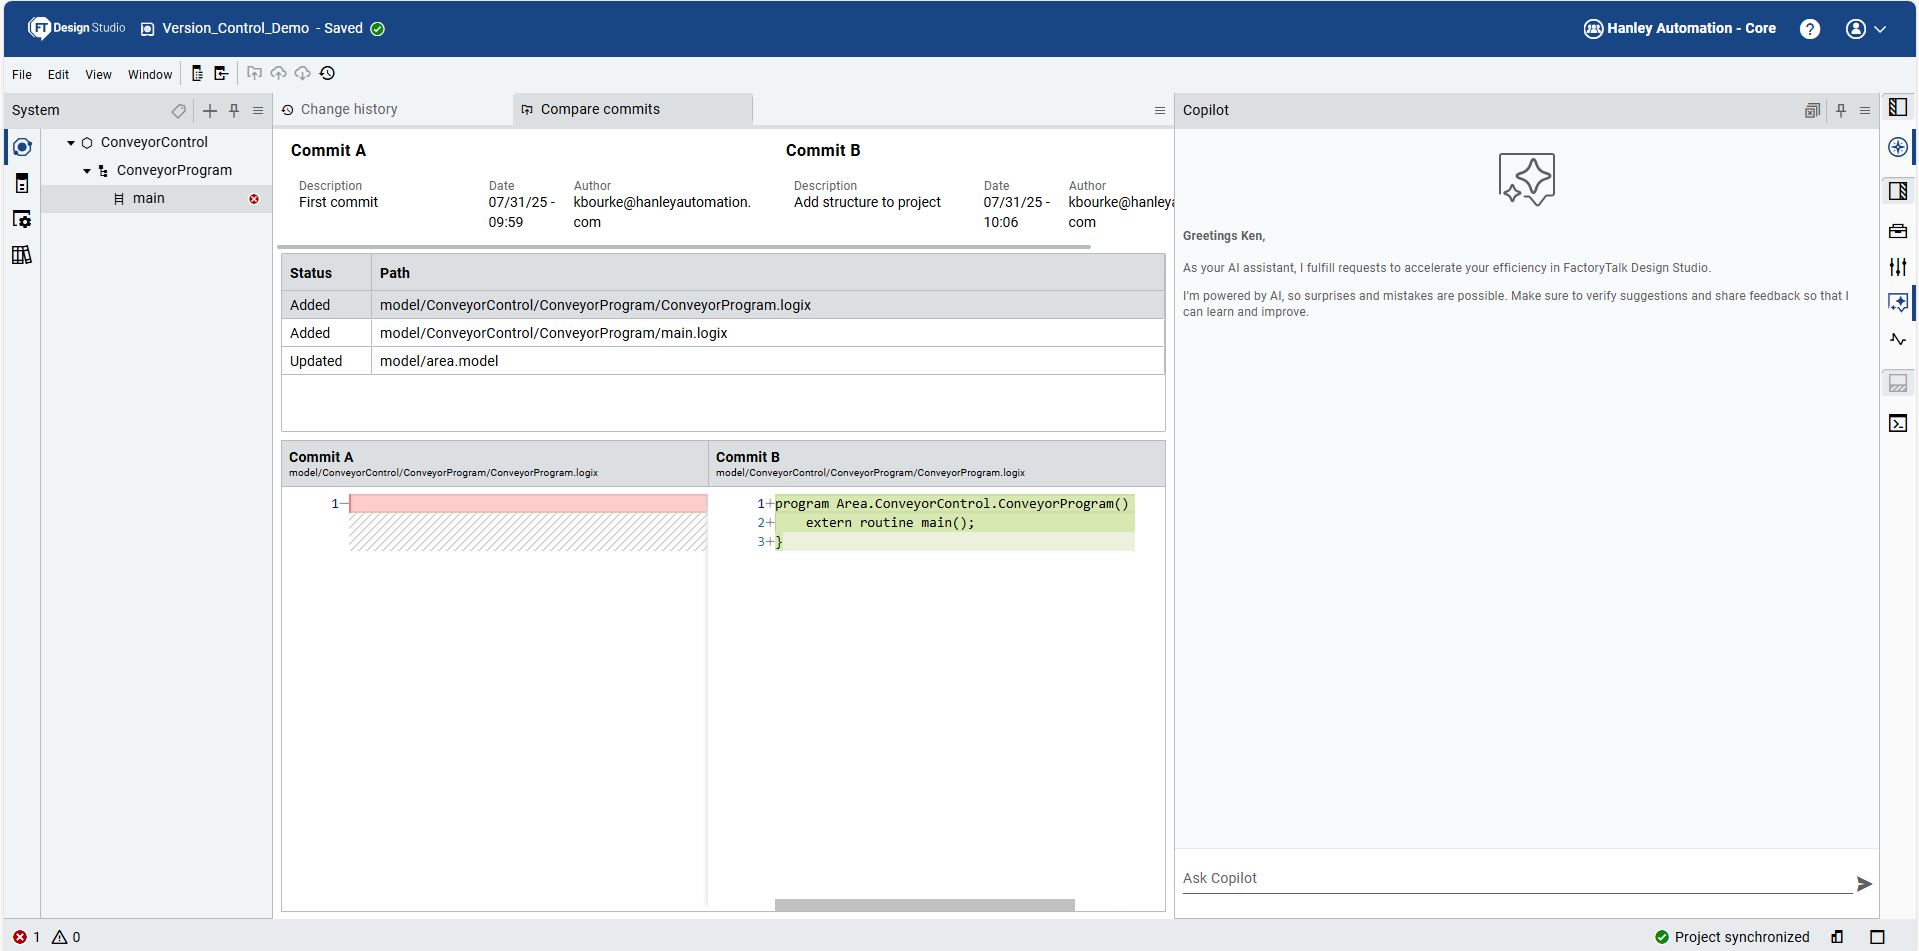1919x951 pixels.
Task: Click the FactoryTalk Design Studio logo
Action: [x=76, y=28]
